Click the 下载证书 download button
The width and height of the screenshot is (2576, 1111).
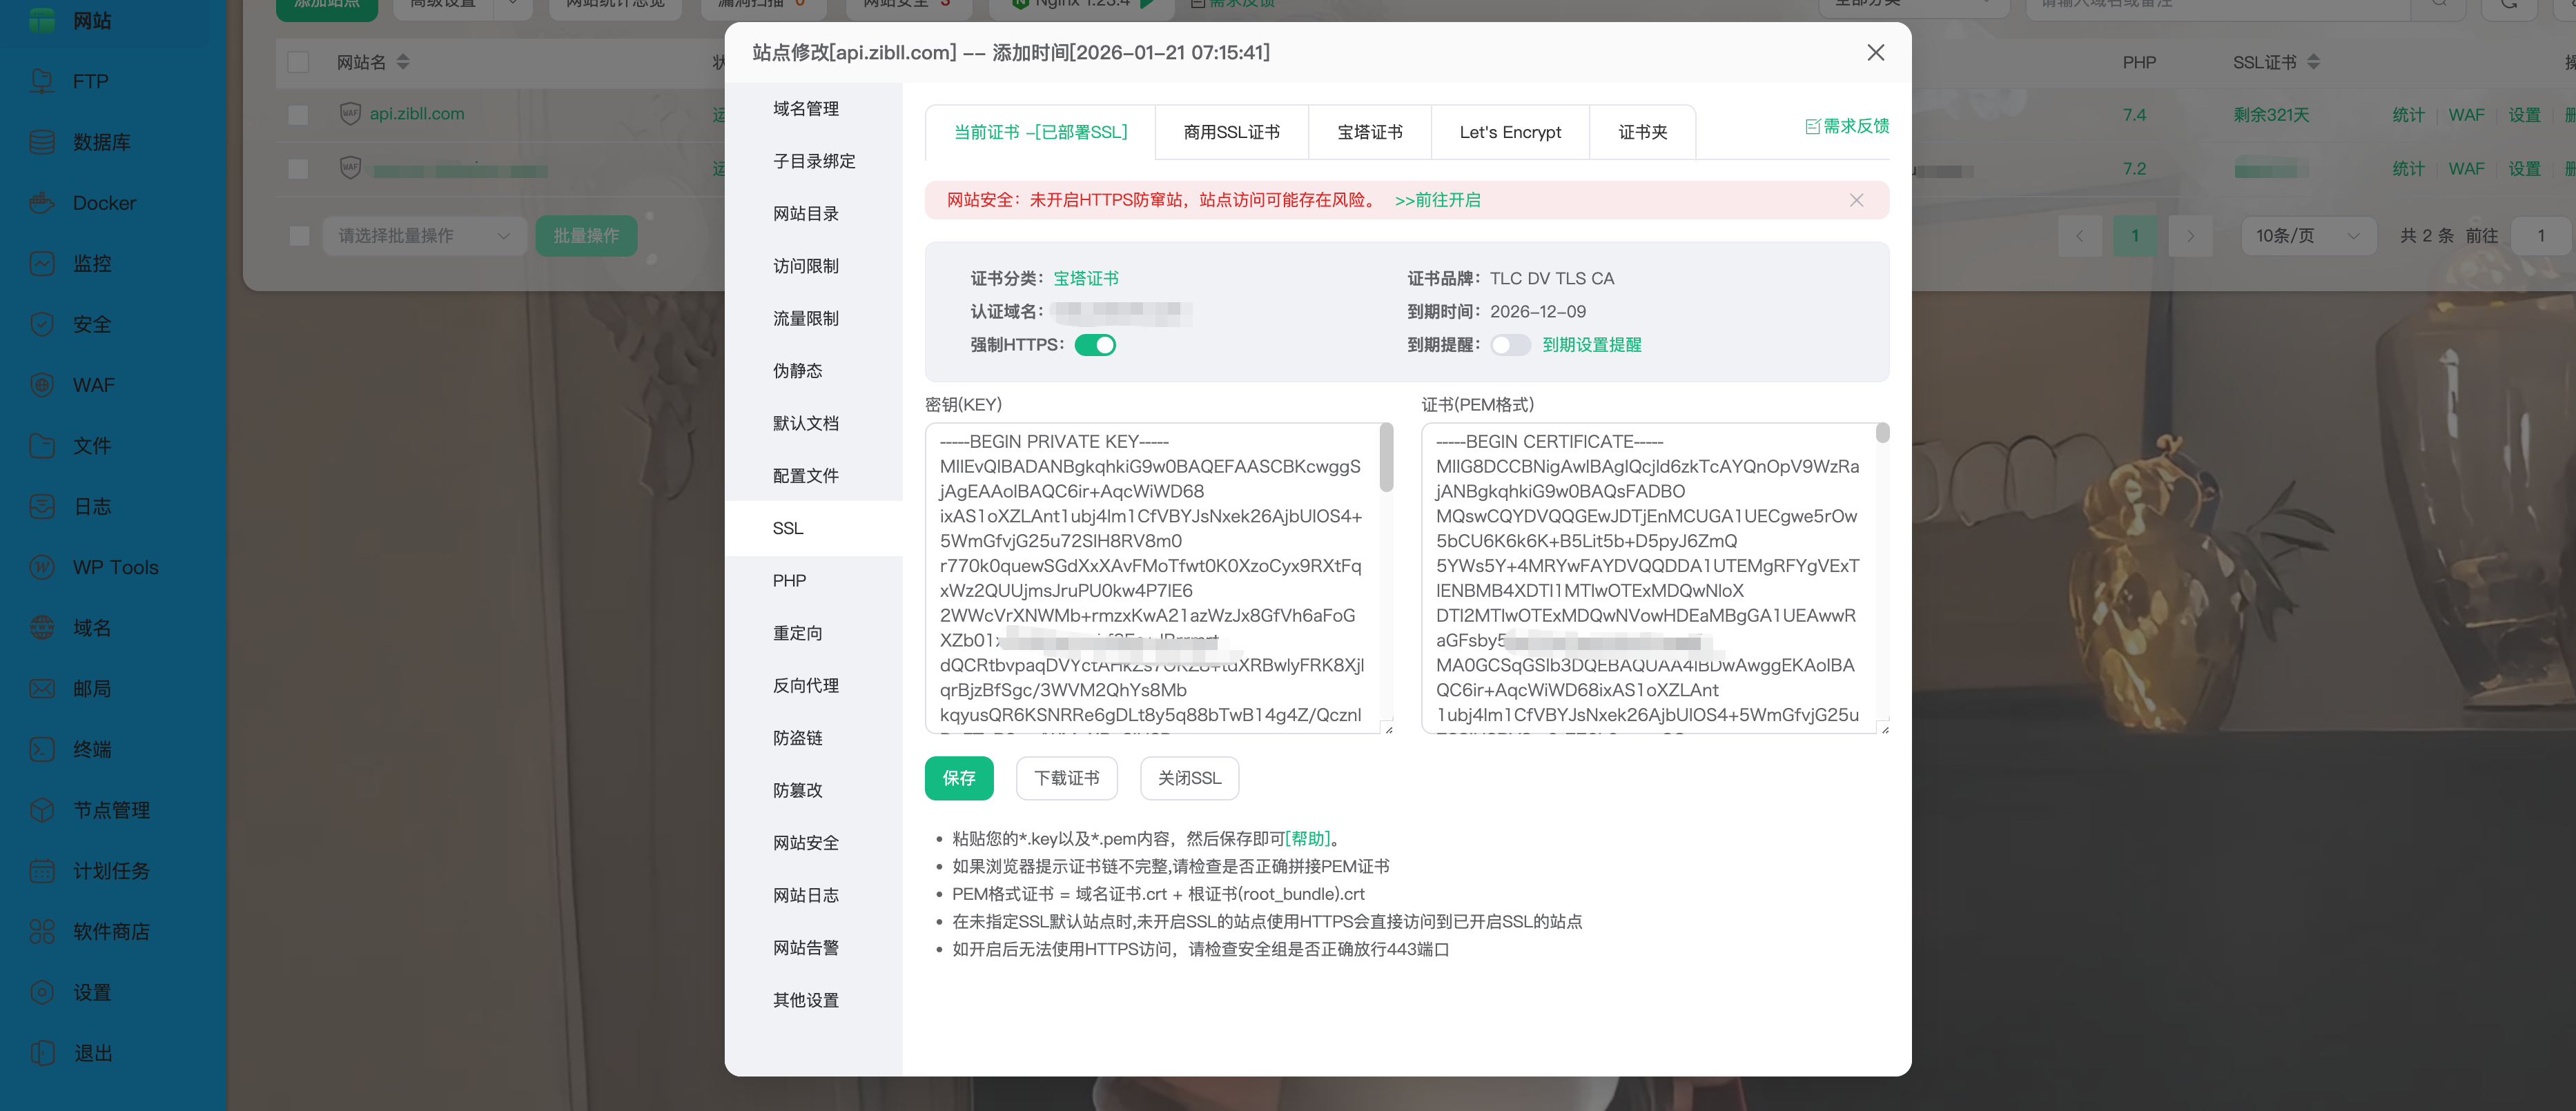[x=1066, y=778]
